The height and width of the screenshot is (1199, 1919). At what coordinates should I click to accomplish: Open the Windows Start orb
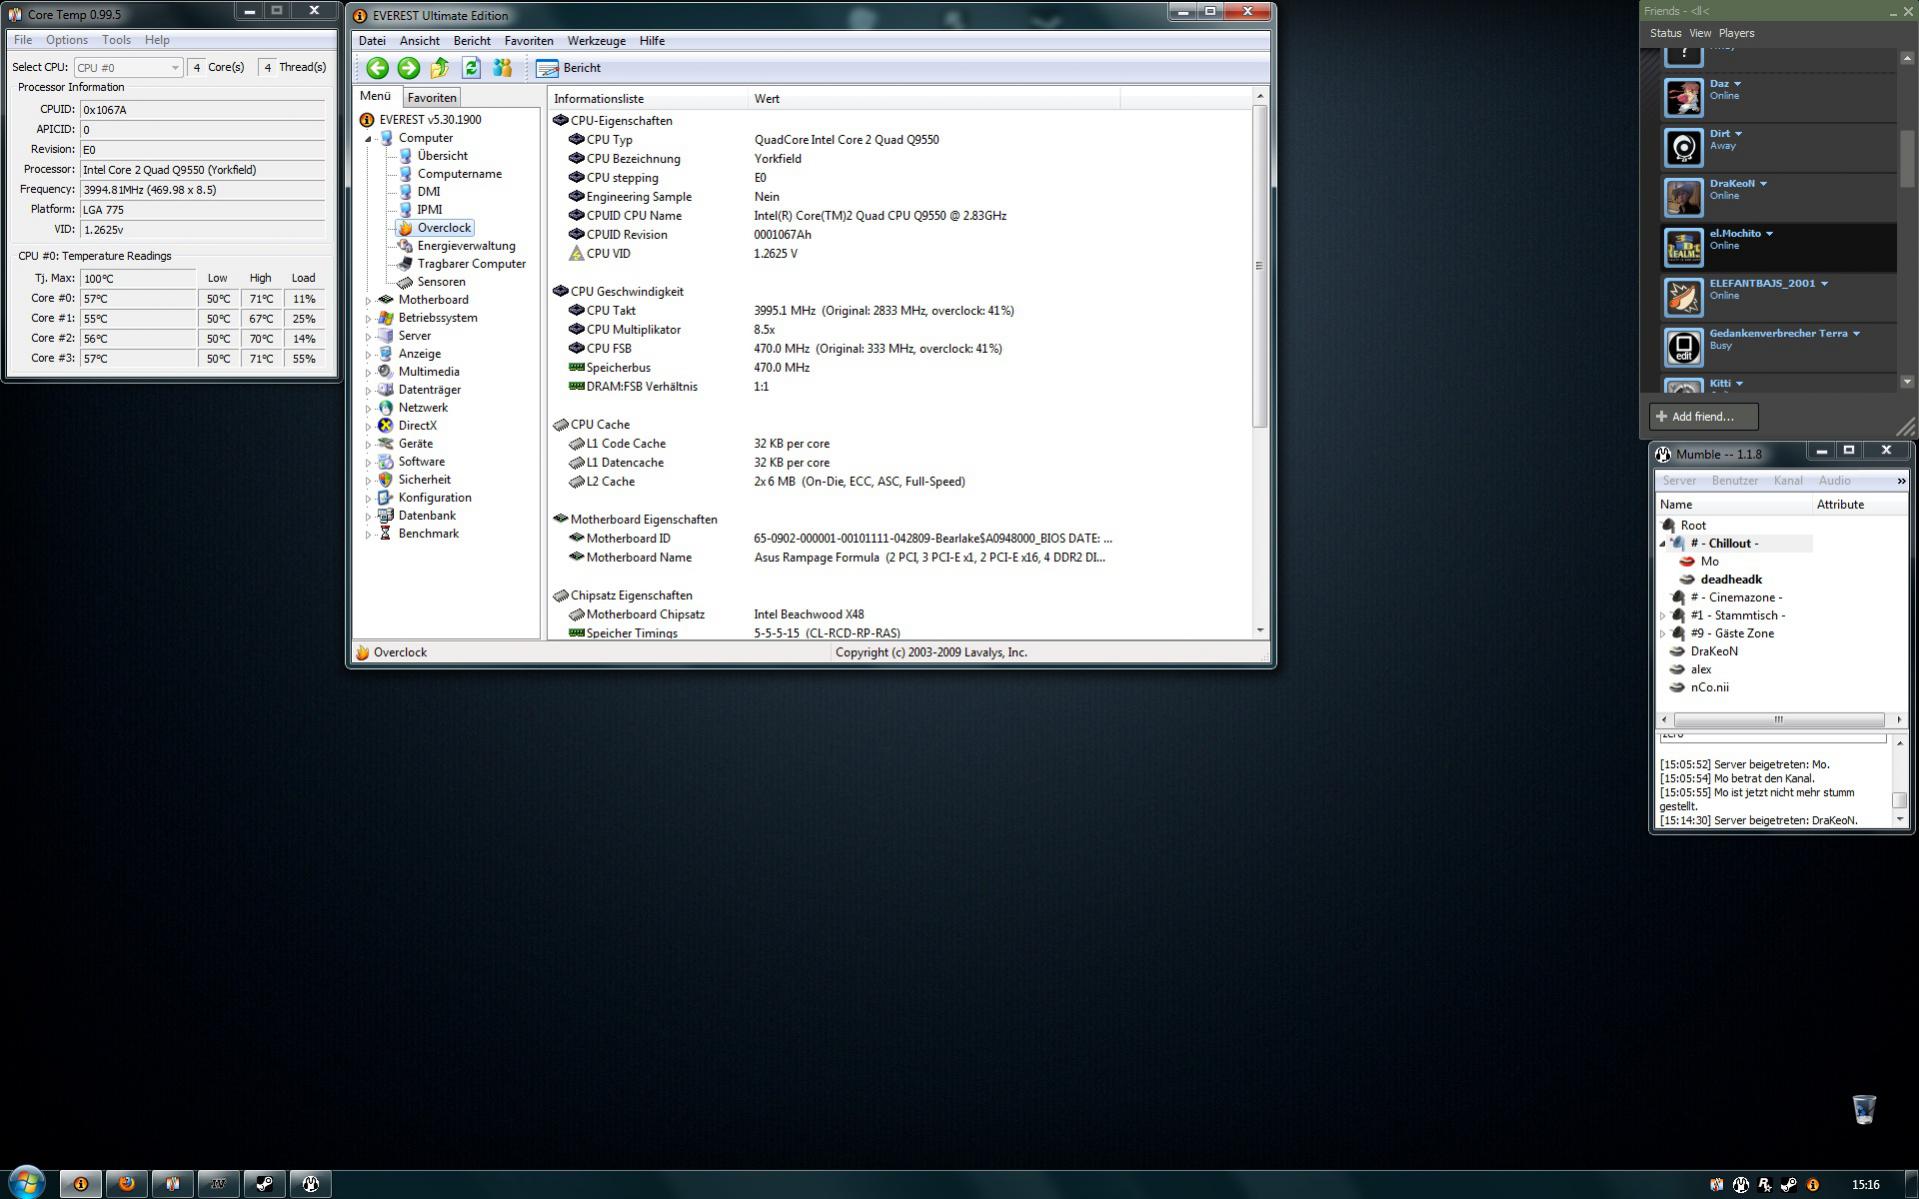click(x=26, y=1183)
